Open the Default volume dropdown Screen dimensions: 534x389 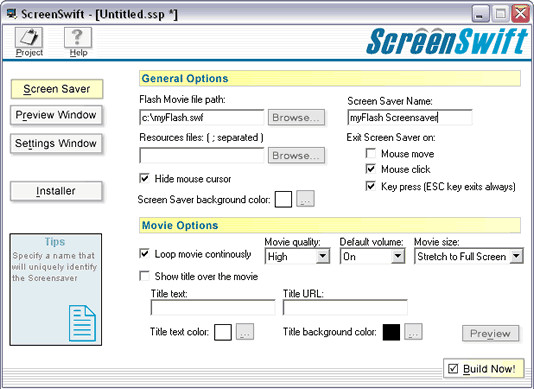(398, 256)
